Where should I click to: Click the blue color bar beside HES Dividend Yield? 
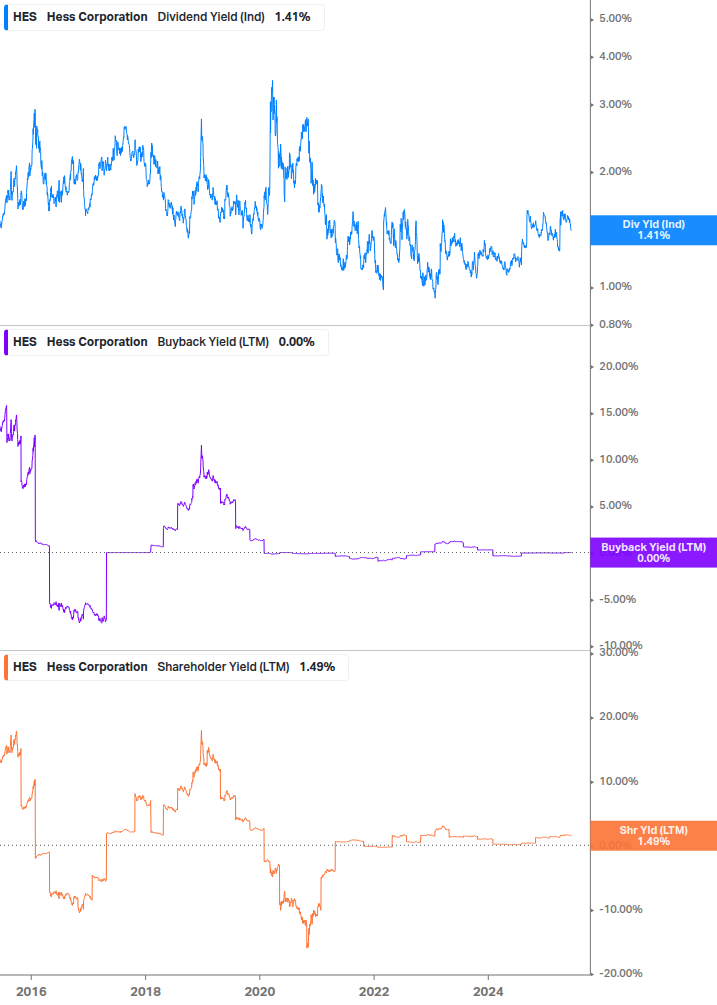click(x=6, y=17)
